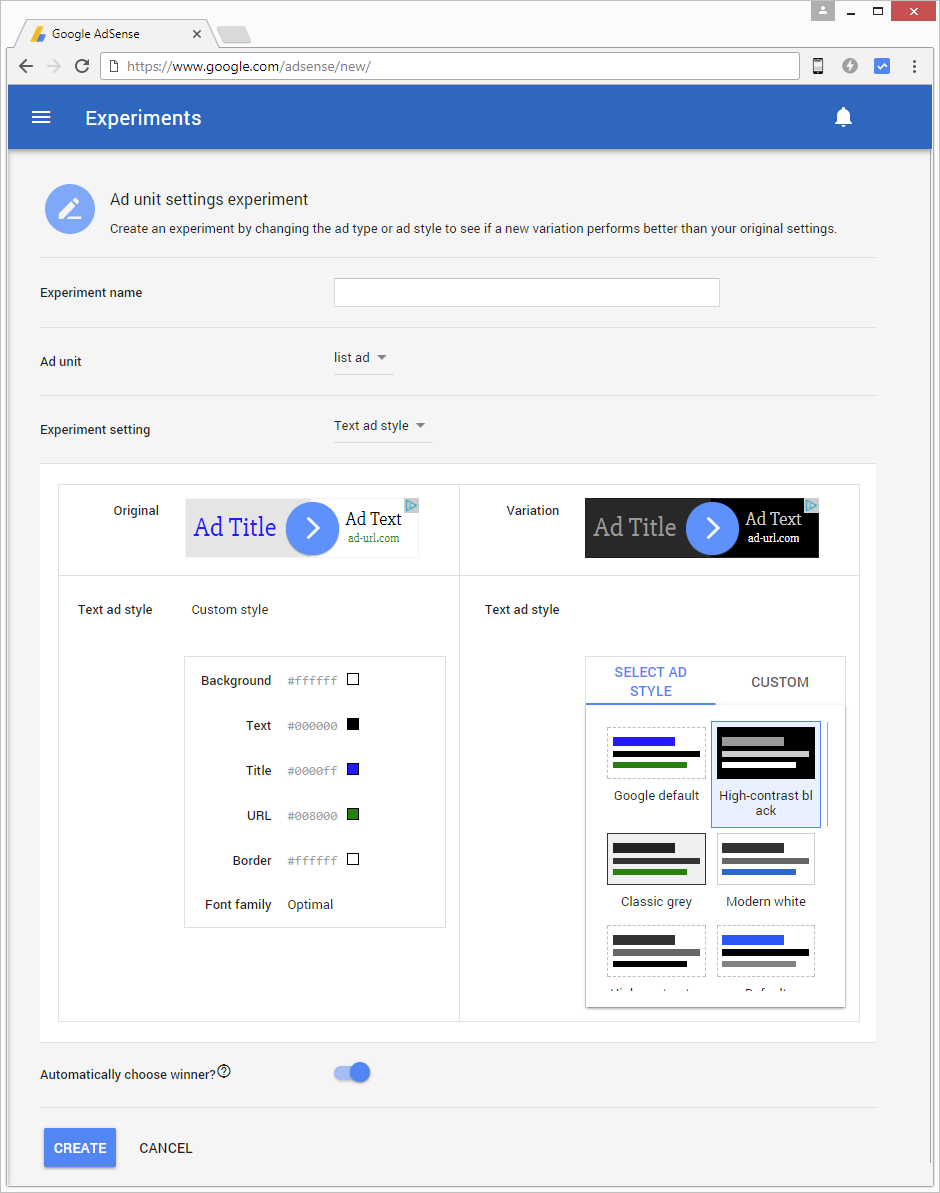Click ad-url.com in the Variation ad

(x=773, y=538)
